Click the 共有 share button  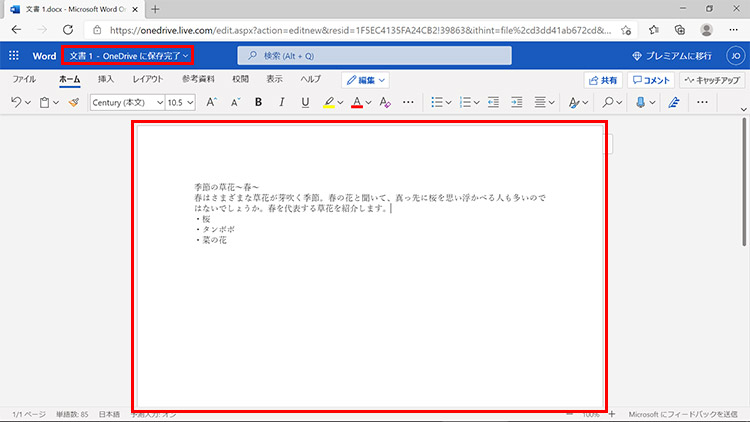(603, 79)
